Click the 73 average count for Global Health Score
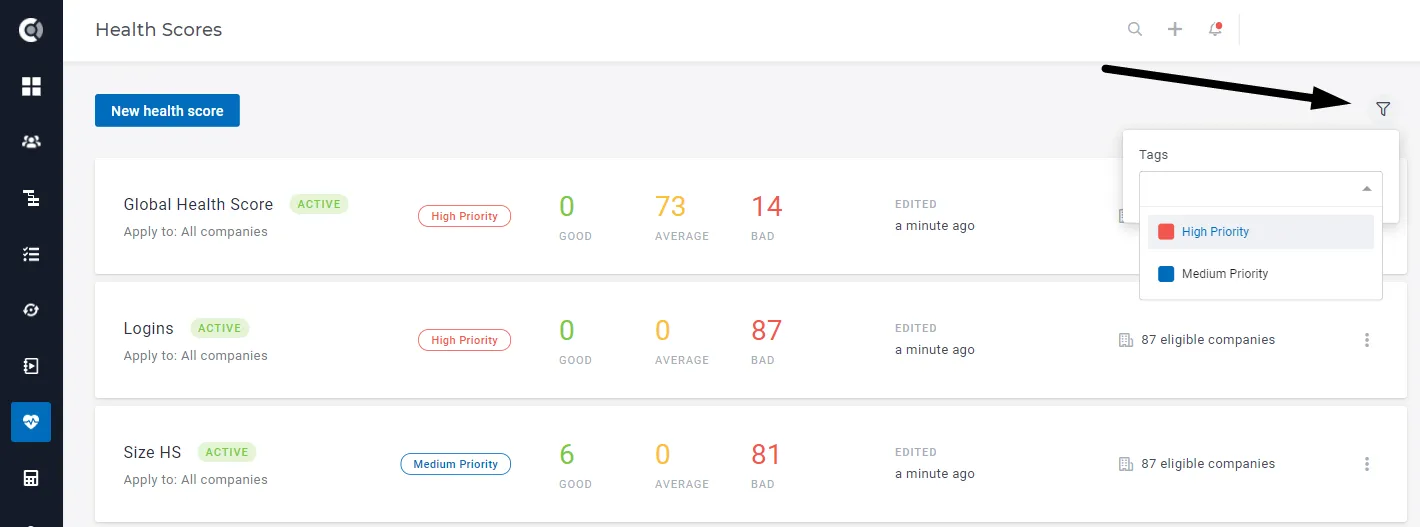The height and width of the screenshot is (527, 1420). [x=670, y=206]
